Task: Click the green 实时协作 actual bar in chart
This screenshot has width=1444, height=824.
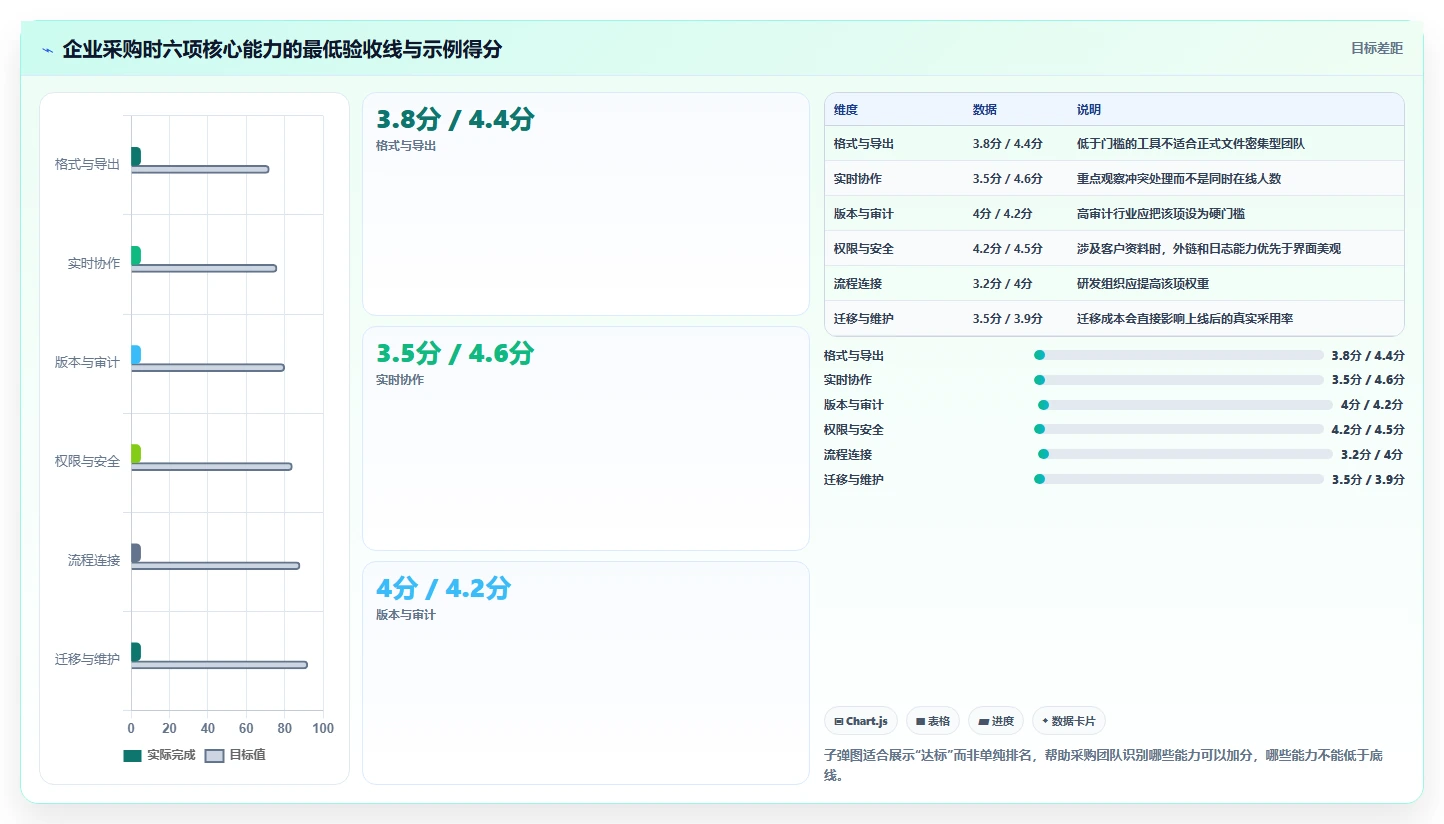Action: pyautogui.click(x=136, y=255)
